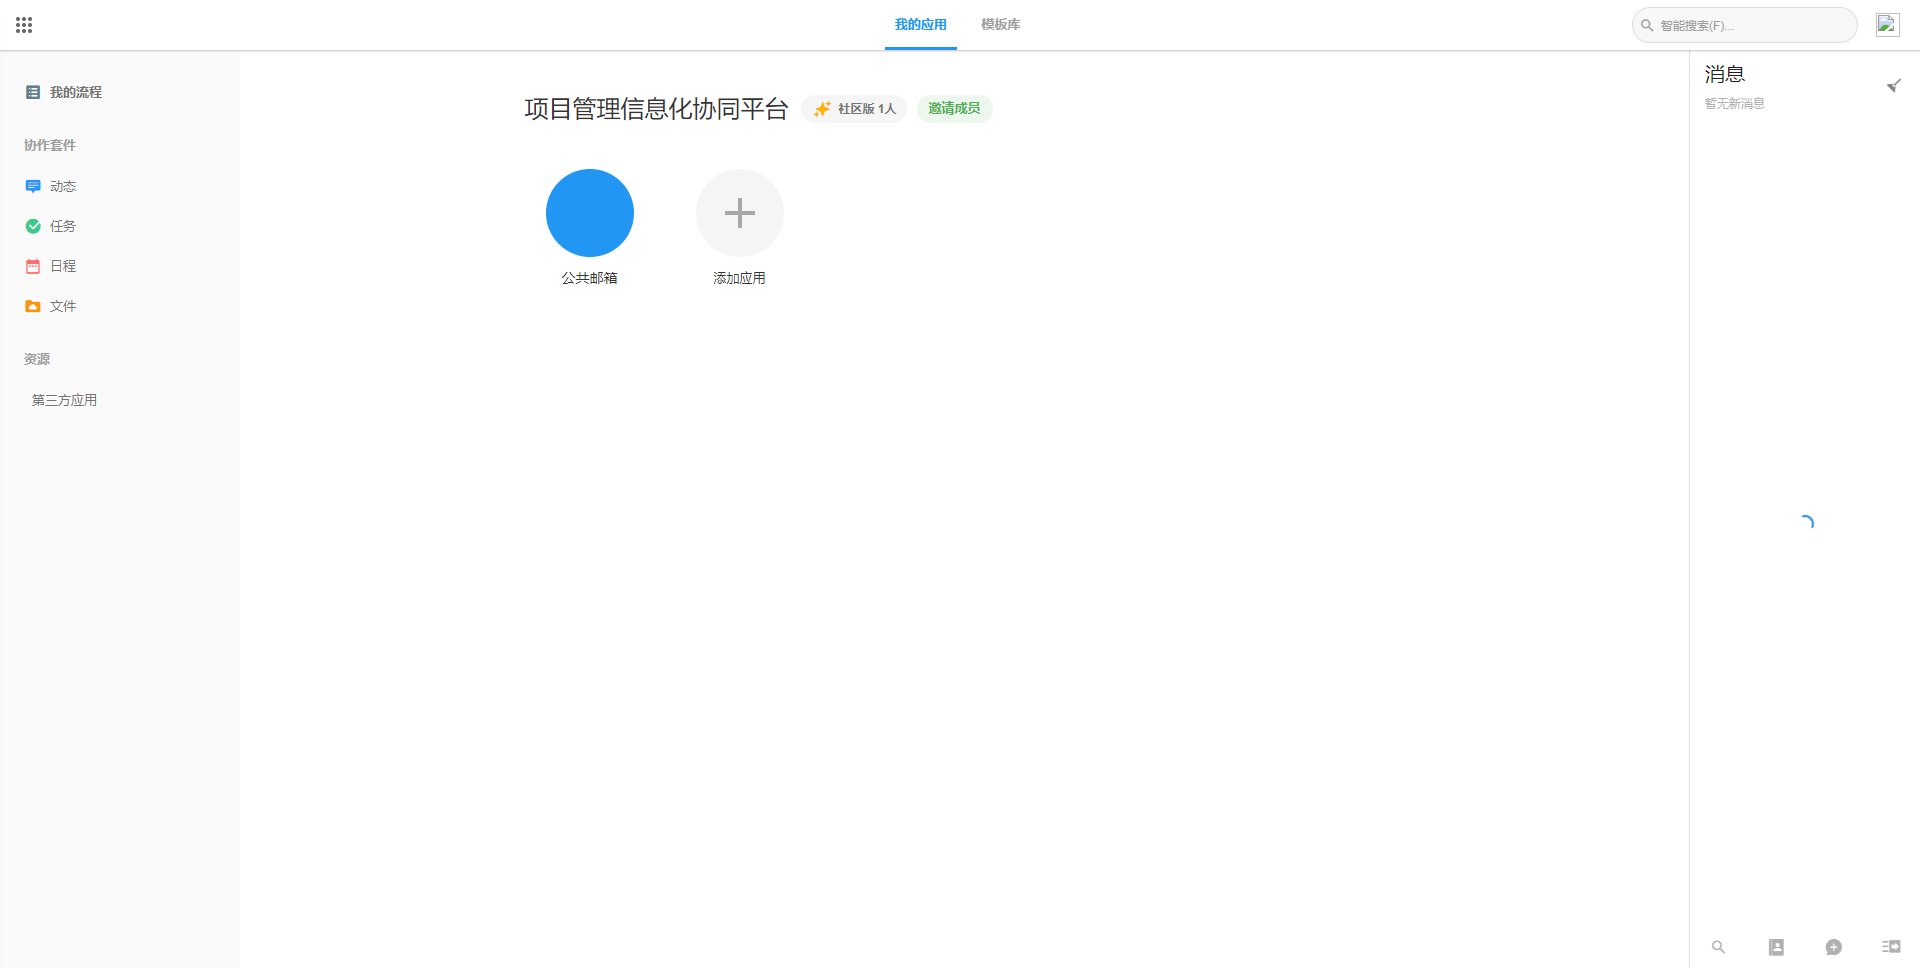This screenshot has height=968, width=1920.
Task: Collapse message panel icon in footer
Action: pos(1891,947)
